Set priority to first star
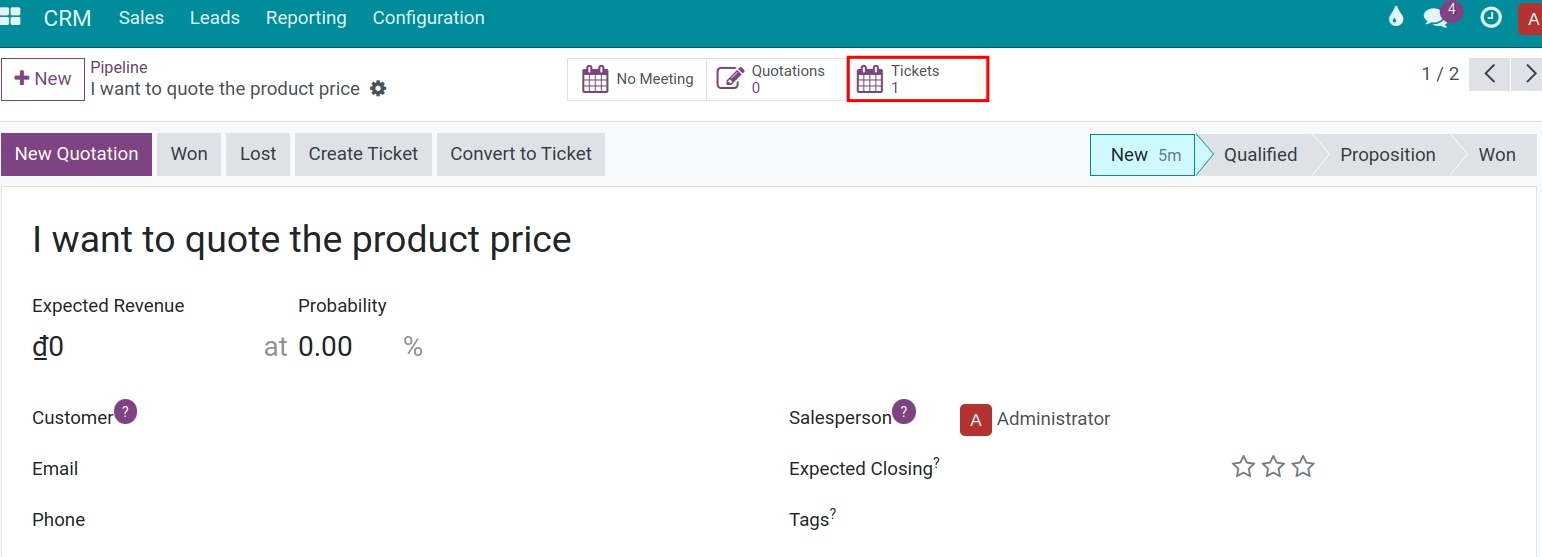 1243,466
